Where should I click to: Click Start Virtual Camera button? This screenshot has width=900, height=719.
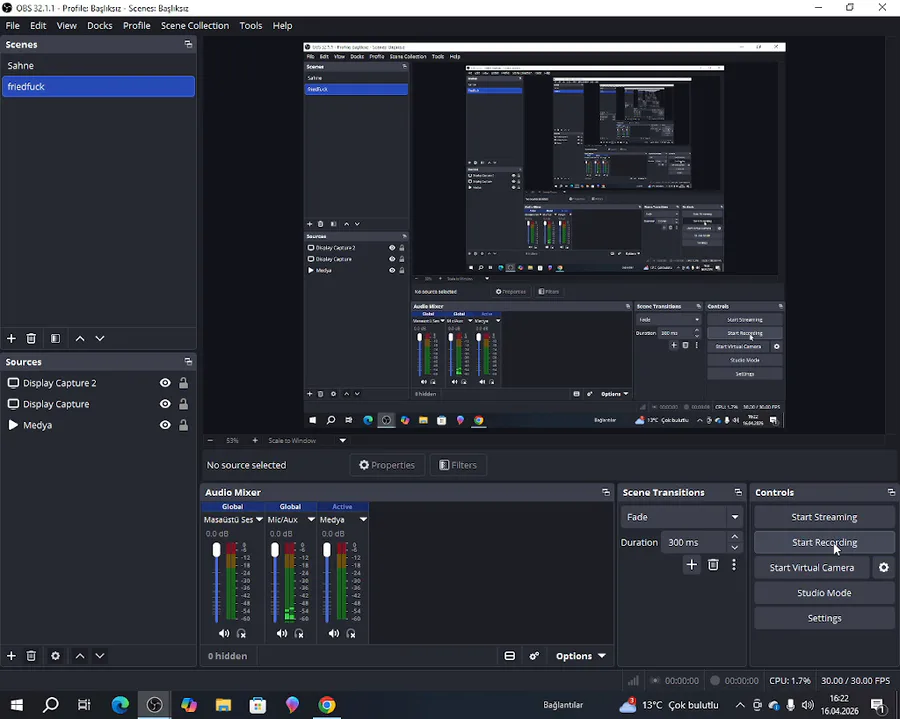[812, 568]
